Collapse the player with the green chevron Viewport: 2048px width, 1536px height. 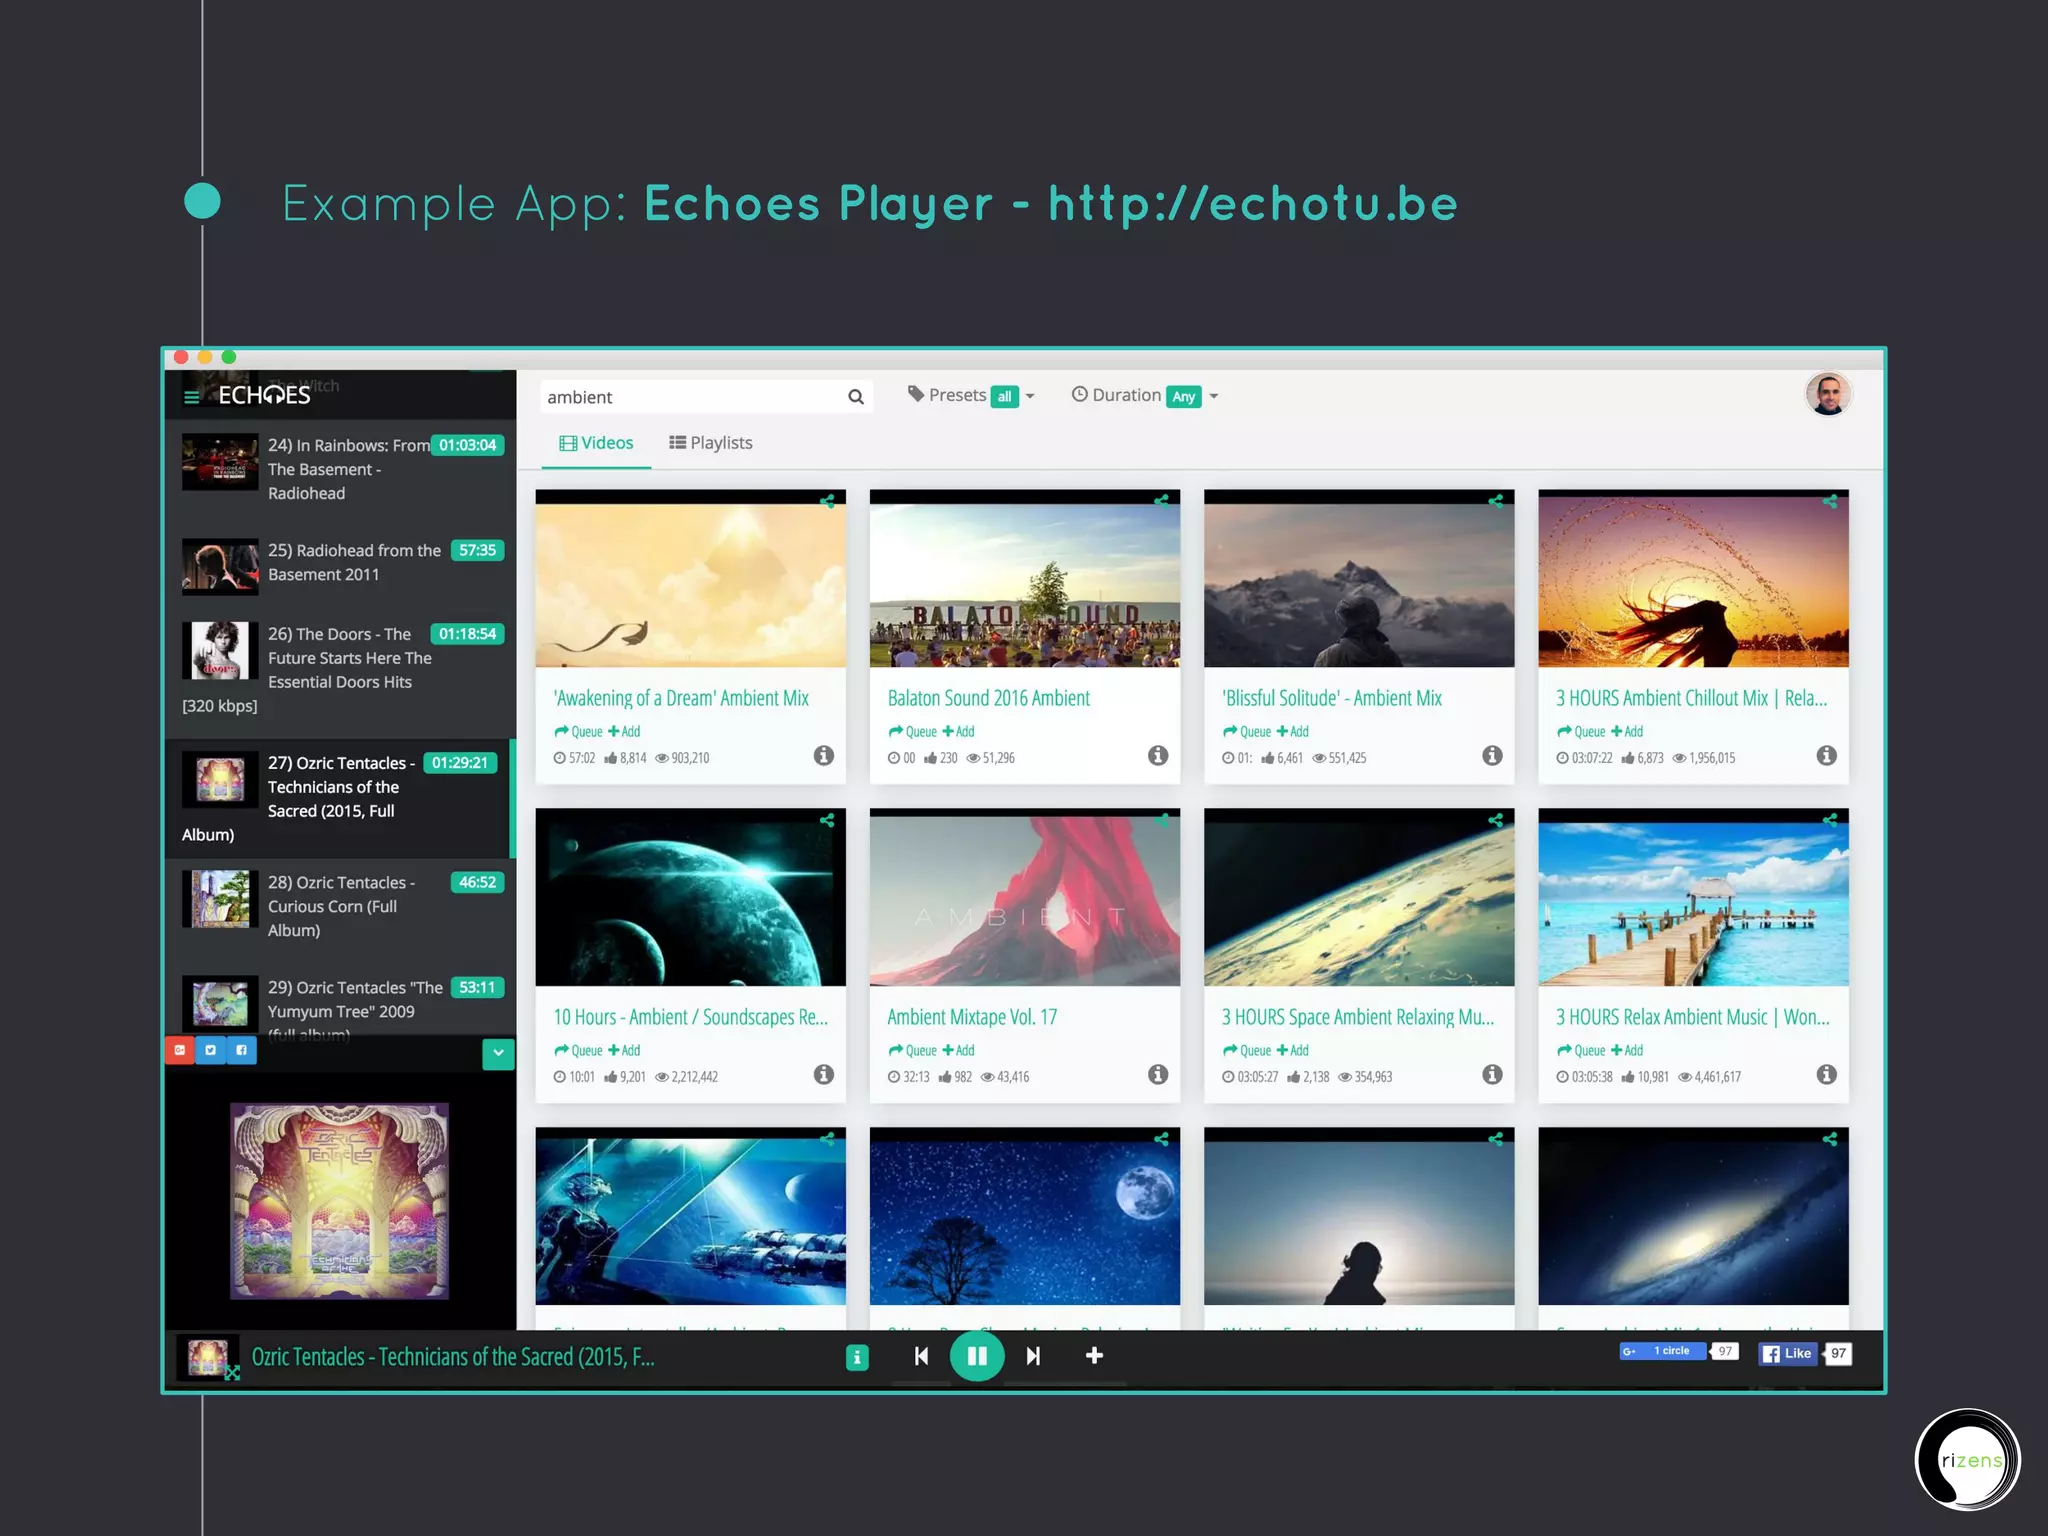pyautogui.click(x=498, y=1053)
